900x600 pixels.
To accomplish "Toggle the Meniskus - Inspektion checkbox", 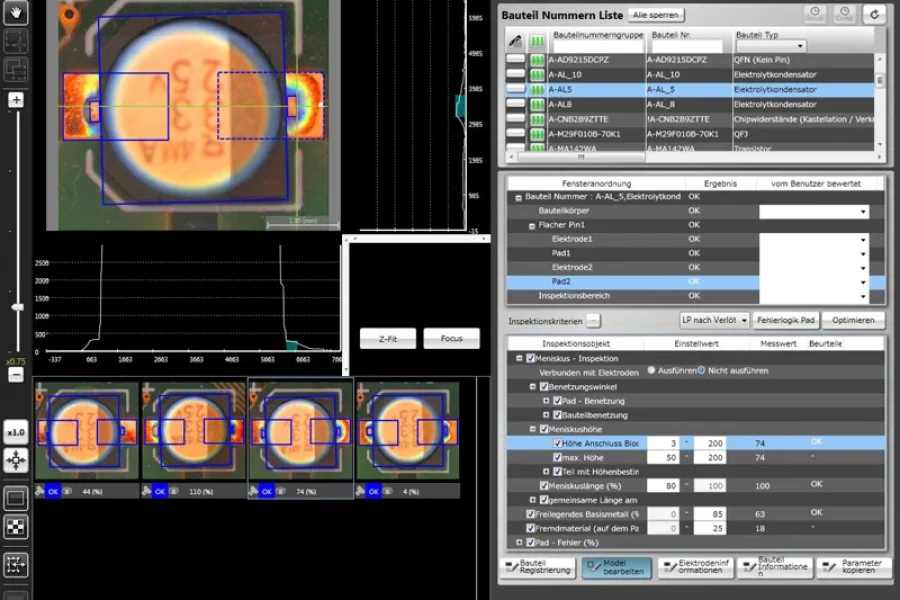I will pos(531,358).
